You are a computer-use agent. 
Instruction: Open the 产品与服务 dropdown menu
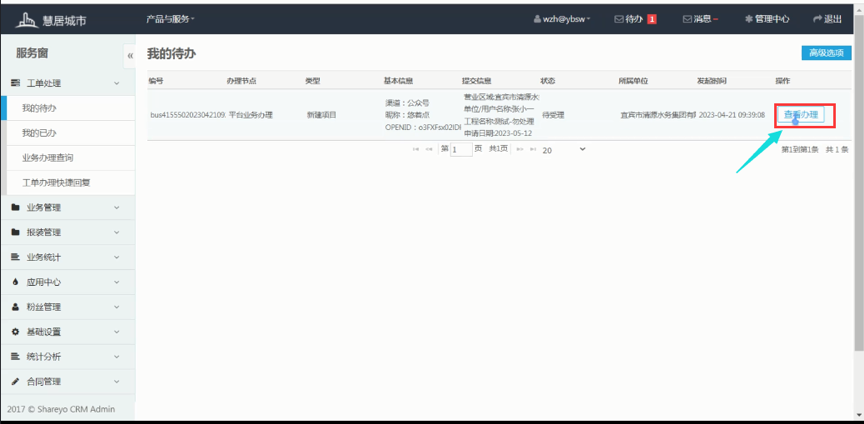[170, 19]
